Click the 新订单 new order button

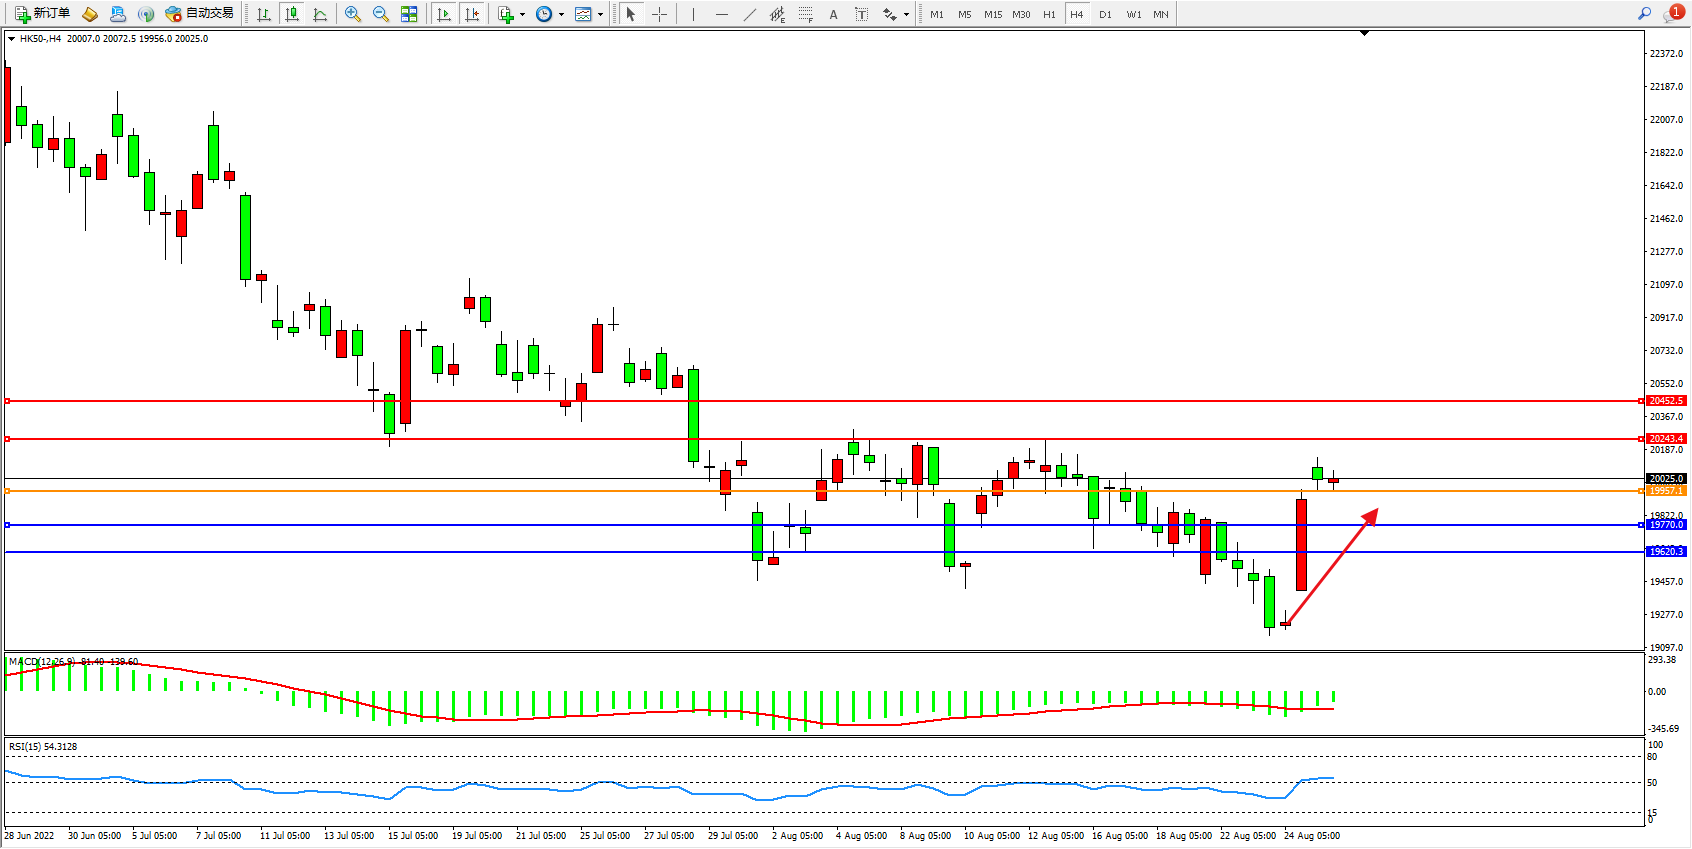(42, 13)
